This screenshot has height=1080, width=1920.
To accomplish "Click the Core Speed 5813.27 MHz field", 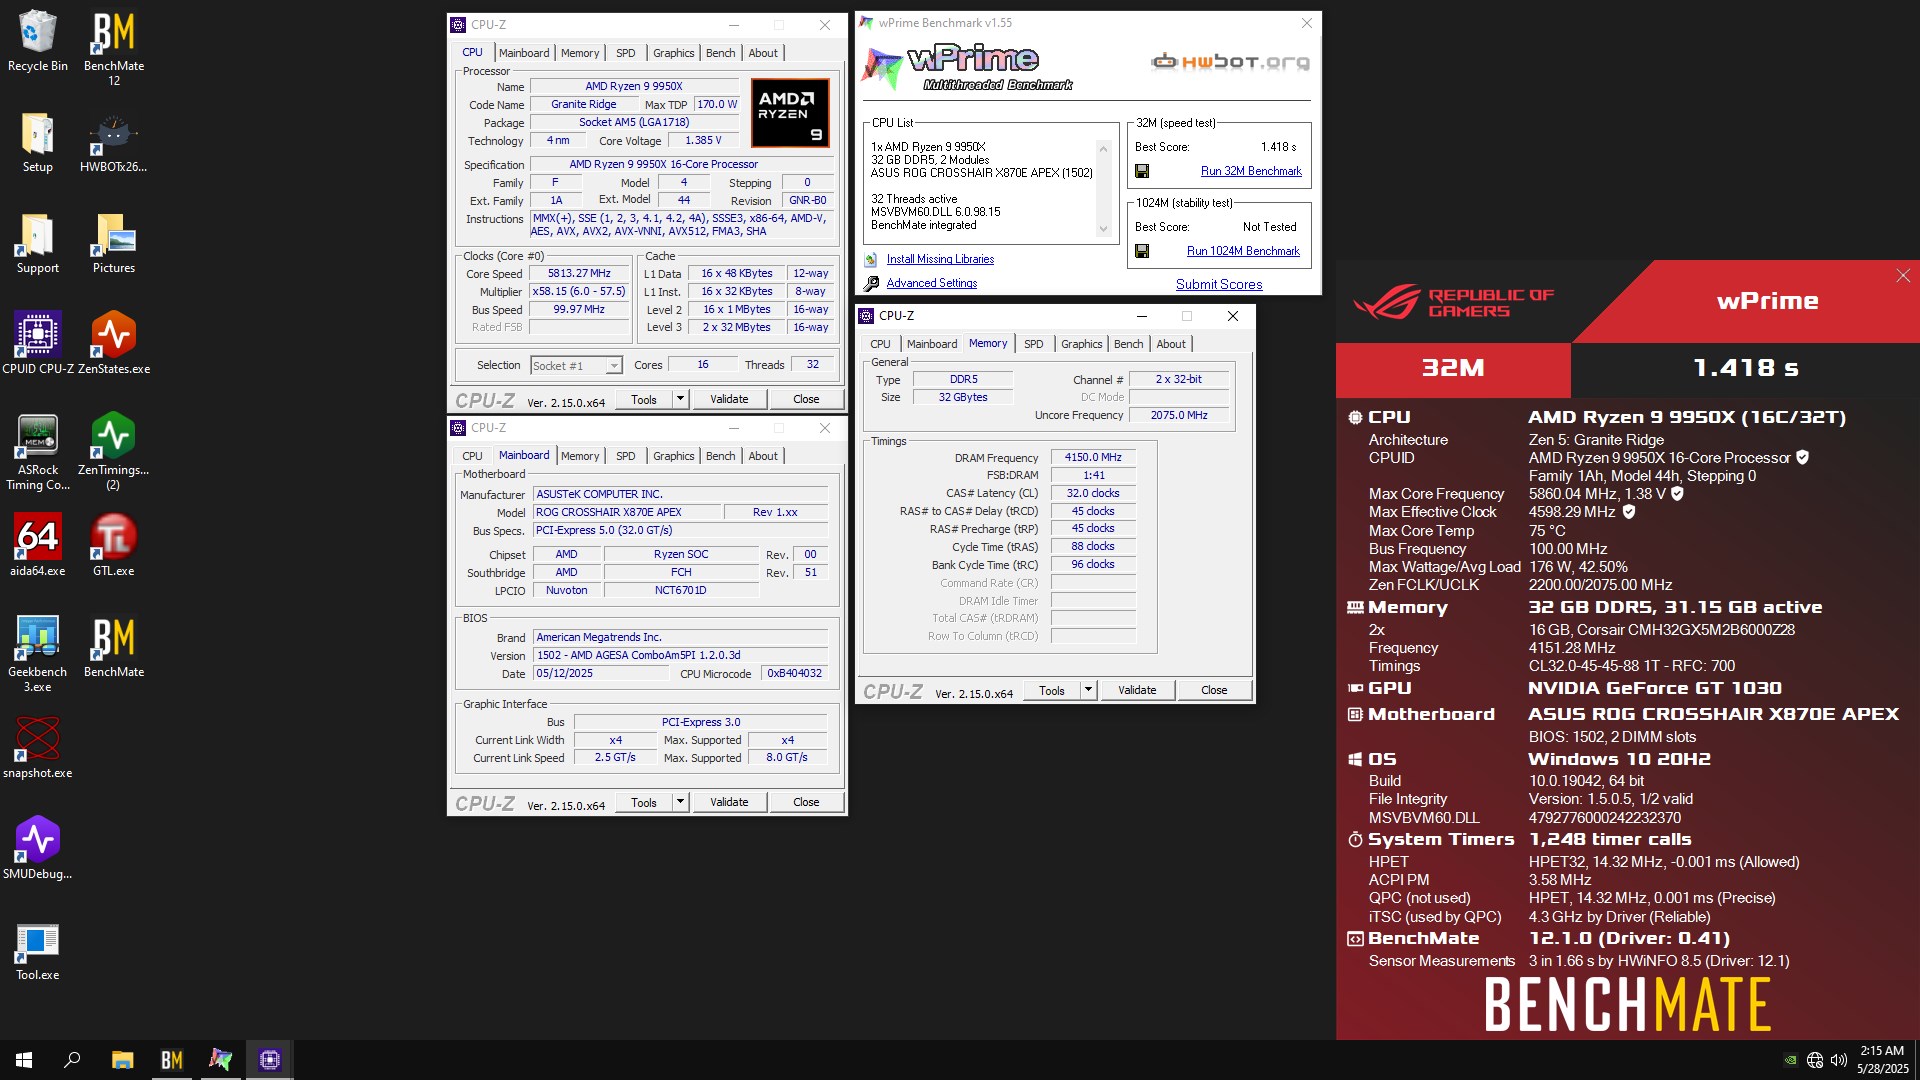I will pyautogui.click(x=580, y=273).
